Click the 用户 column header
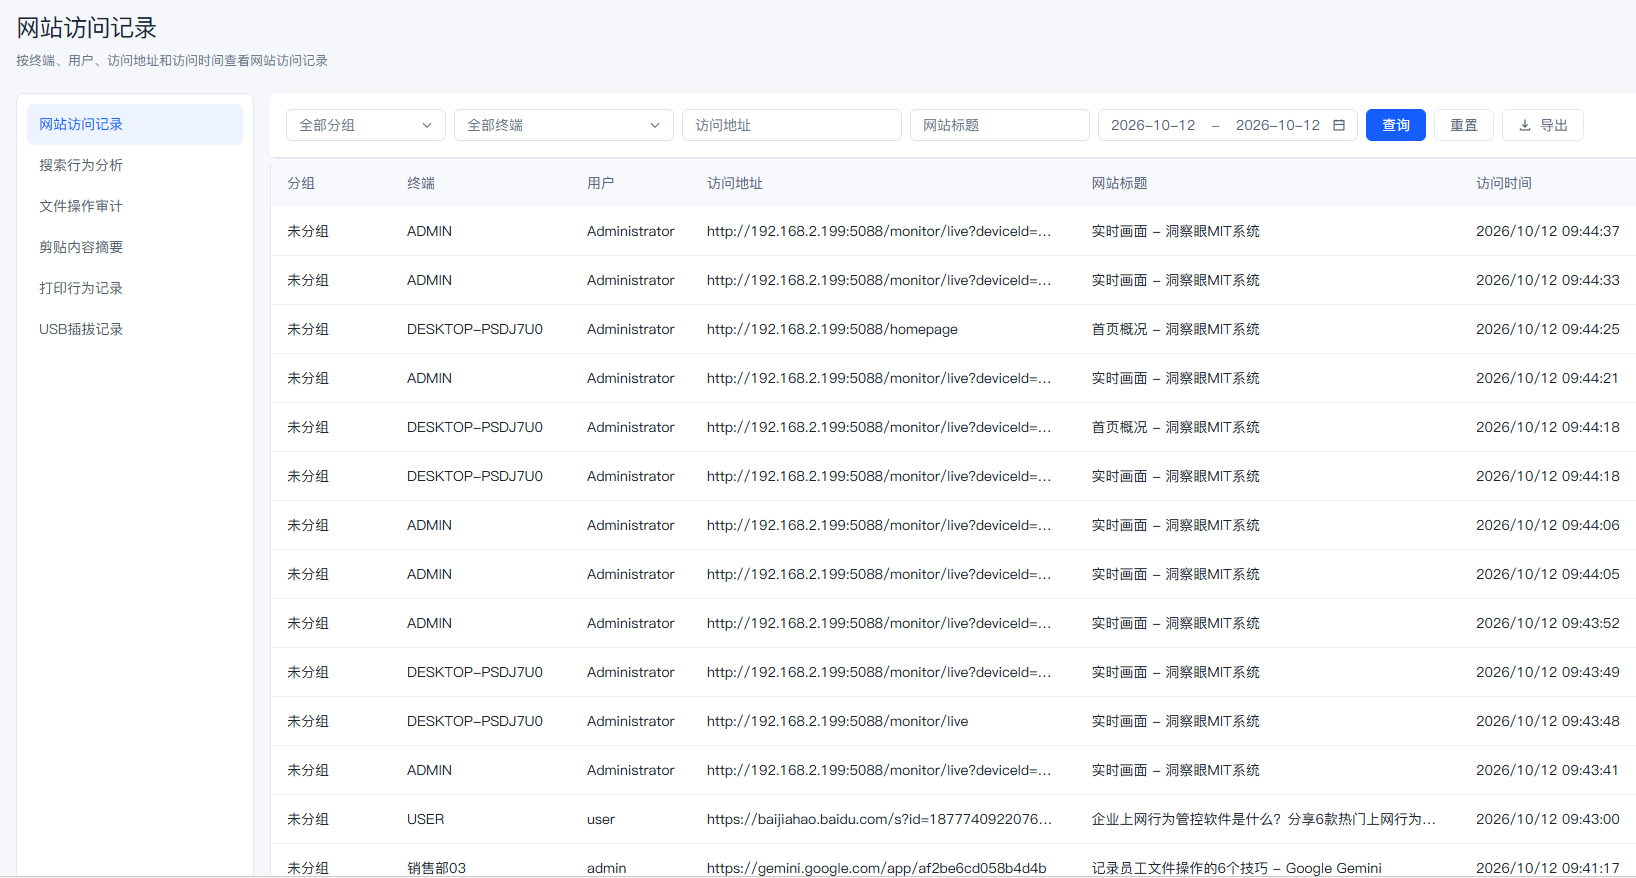Screen dimensions: 1636x878 point(601,183)
